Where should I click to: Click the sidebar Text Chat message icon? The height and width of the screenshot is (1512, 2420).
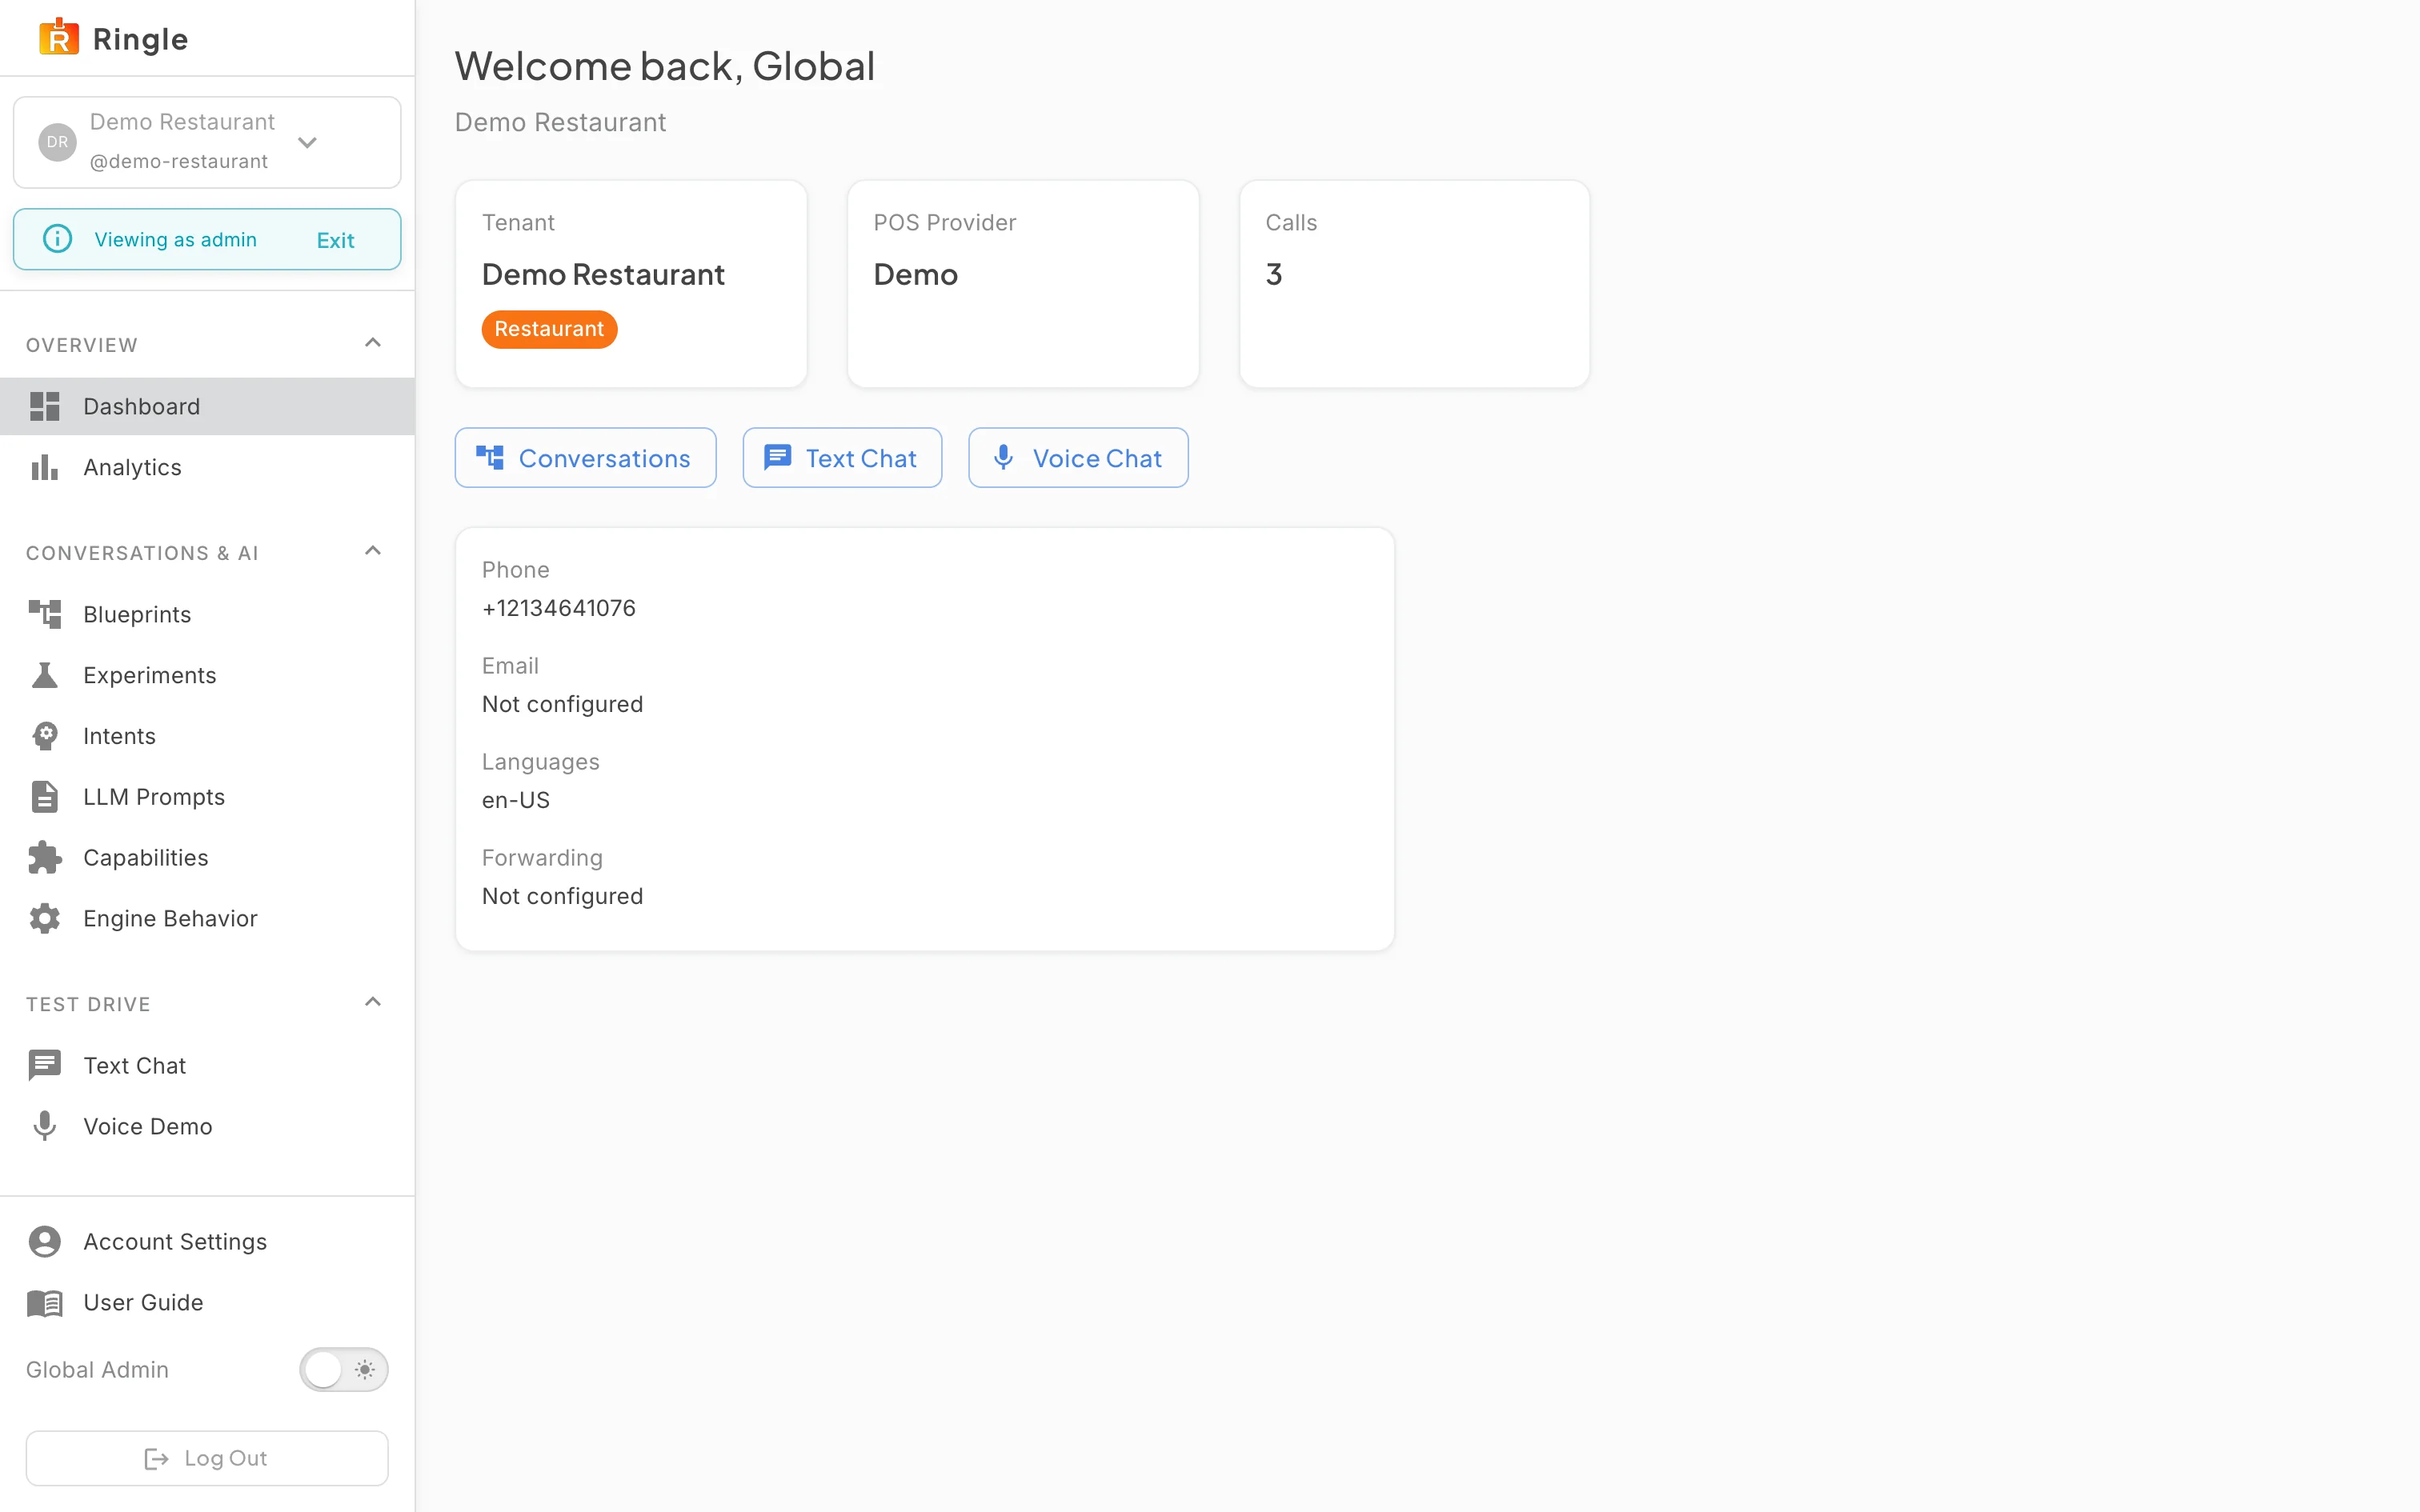click(45, 1065)
